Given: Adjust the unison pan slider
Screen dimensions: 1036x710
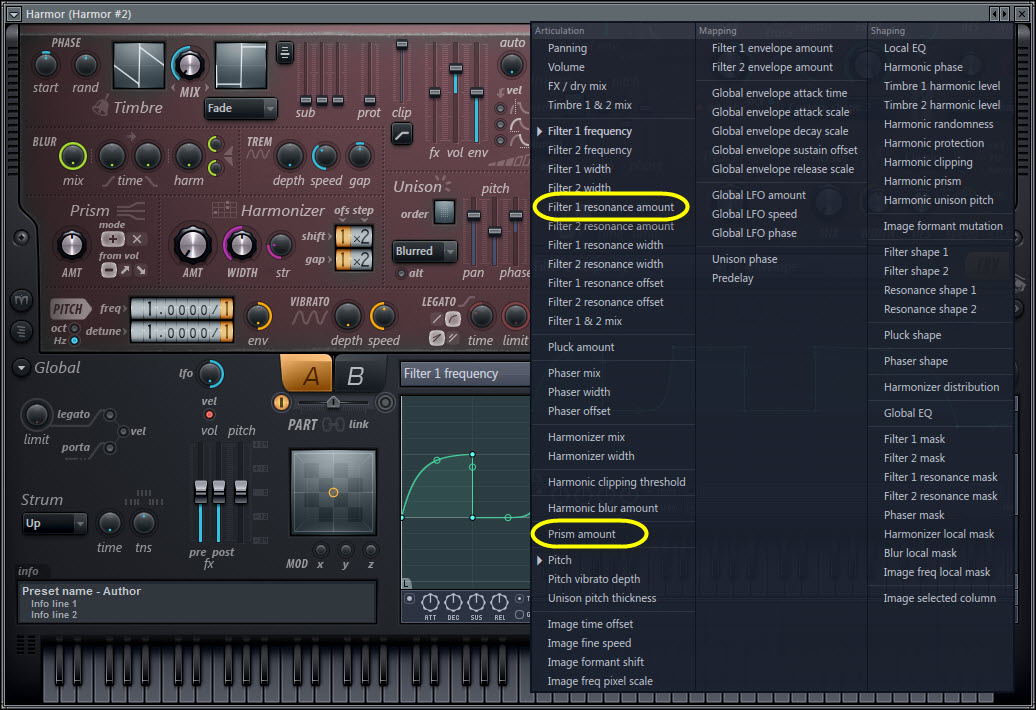Looking at the screenshot, I should tap(474, 216).
